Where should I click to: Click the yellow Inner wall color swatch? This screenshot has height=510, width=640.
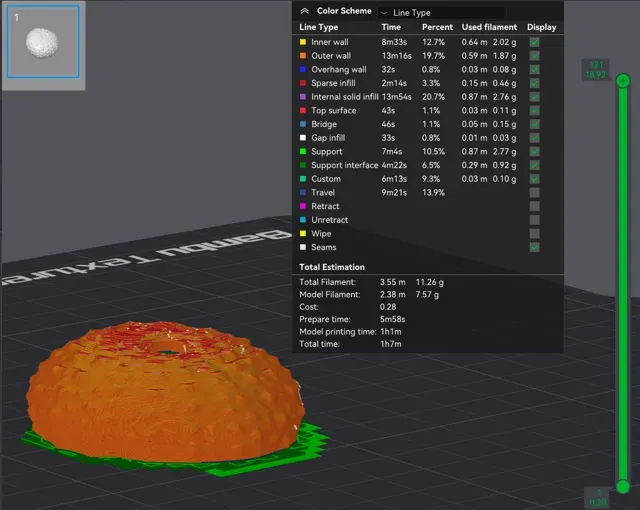click(303, 42)
